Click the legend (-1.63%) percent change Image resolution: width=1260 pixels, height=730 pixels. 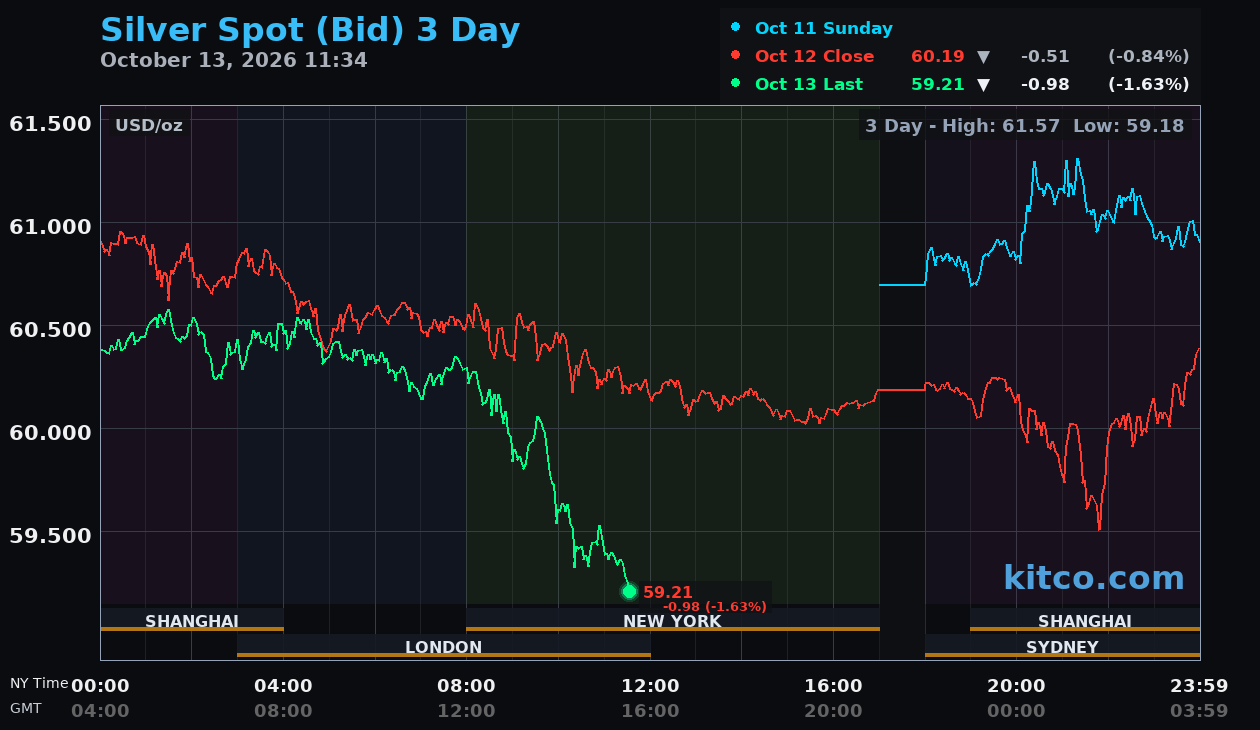[1149, 84]
